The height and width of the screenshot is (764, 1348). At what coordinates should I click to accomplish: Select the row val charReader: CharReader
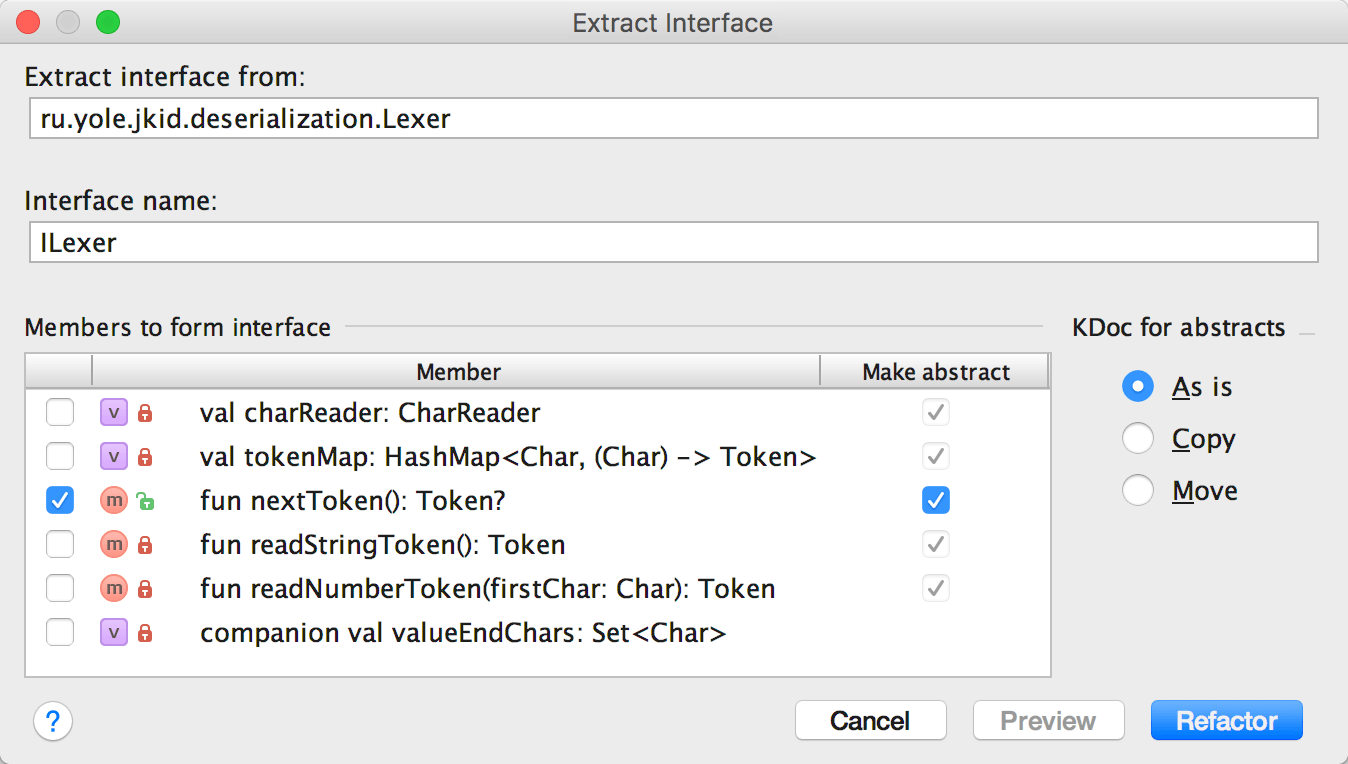coord(538,412)
